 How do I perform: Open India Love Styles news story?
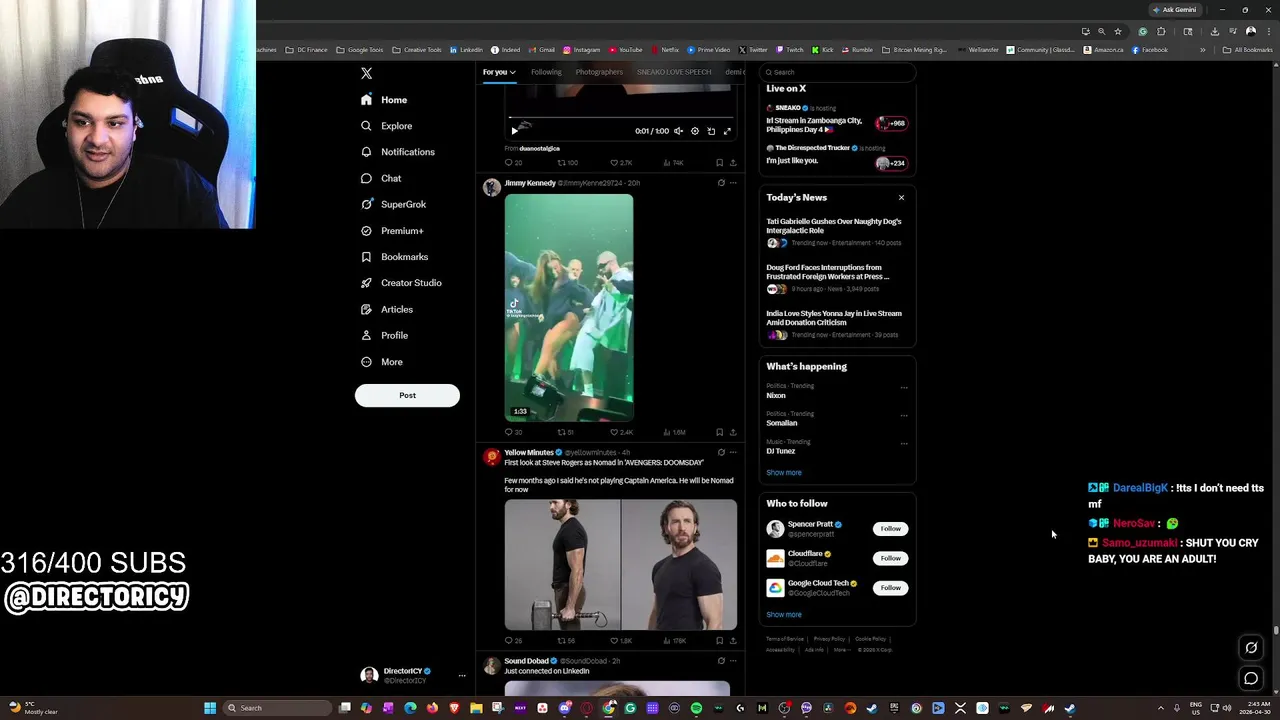pos(837,324)
